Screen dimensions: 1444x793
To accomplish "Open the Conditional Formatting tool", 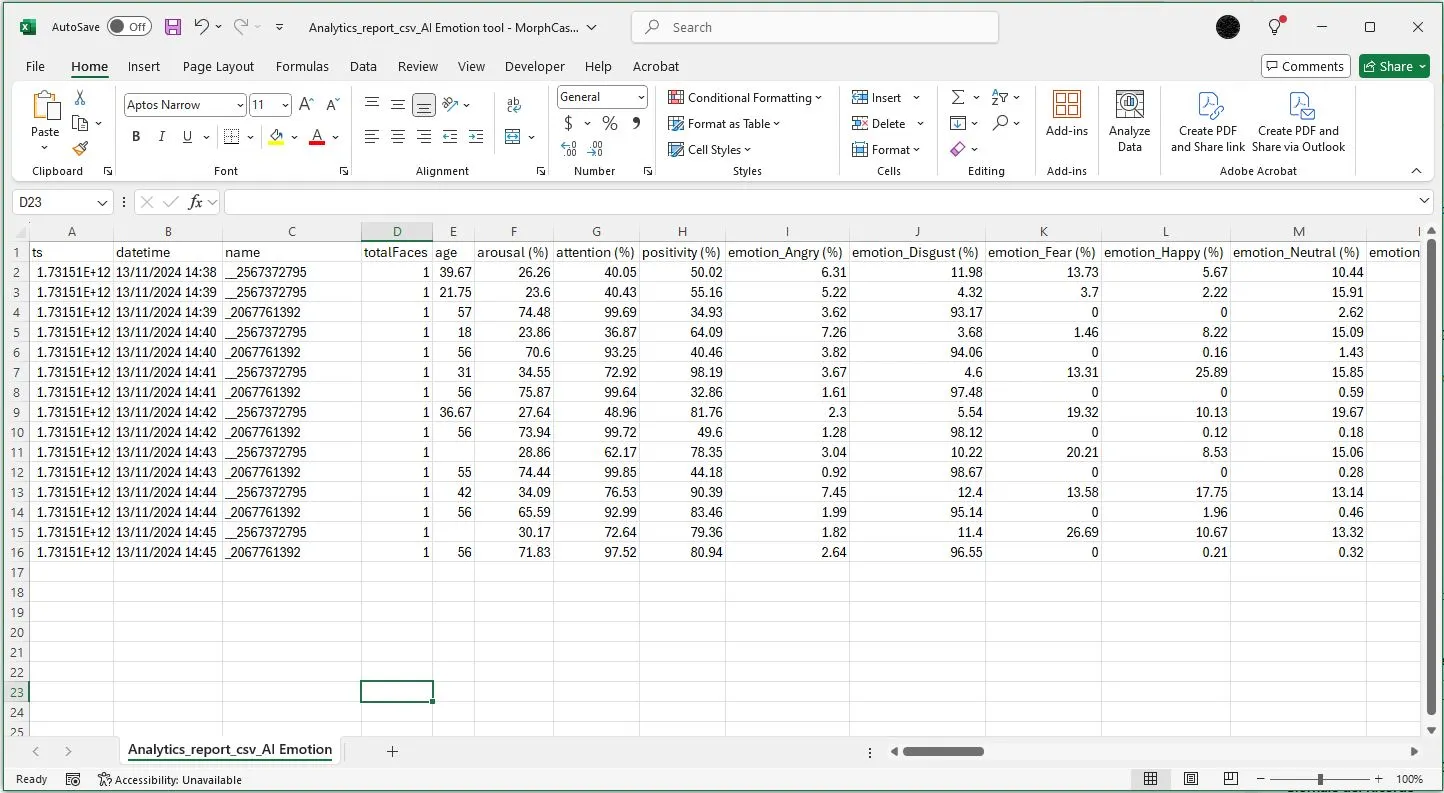I will (745, 97).
